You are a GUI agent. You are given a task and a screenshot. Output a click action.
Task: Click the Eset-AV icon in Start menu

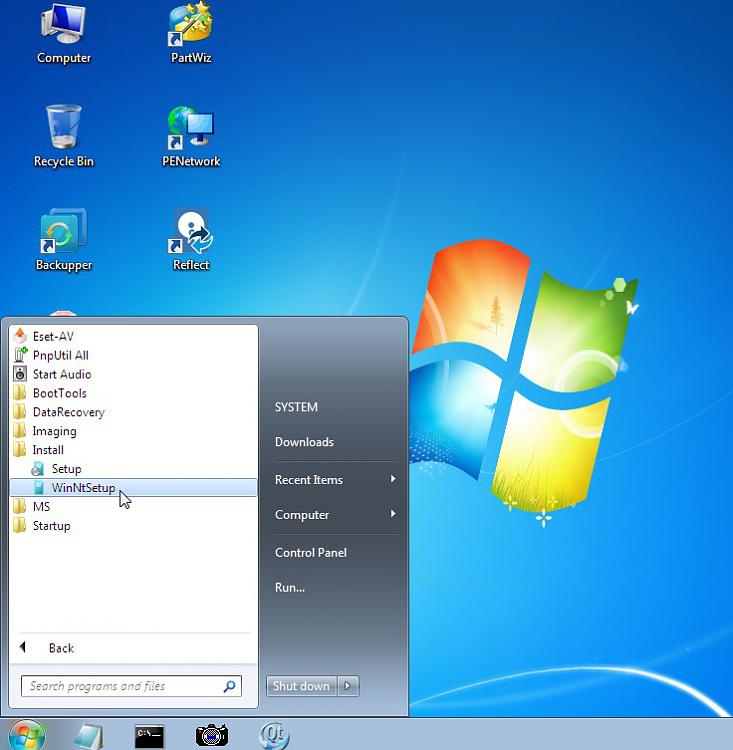tap(20, 336)
